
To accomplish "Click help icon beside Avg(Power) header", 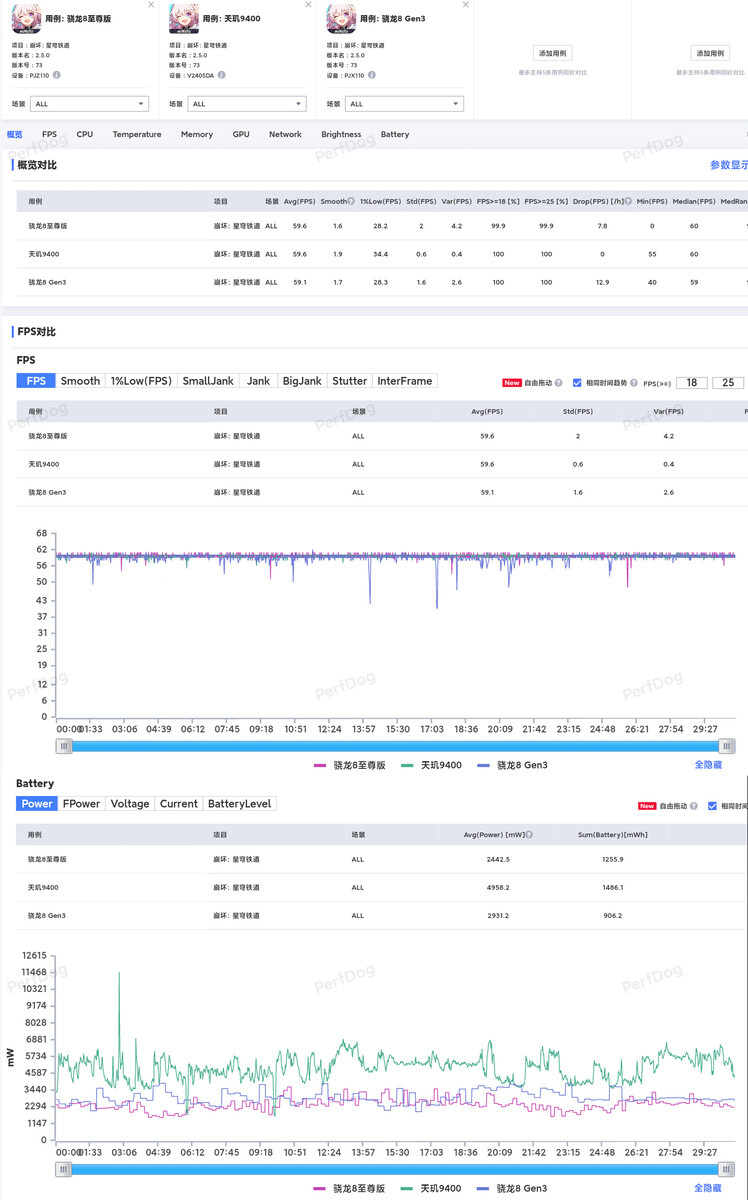I will click(x=529, y=834).
